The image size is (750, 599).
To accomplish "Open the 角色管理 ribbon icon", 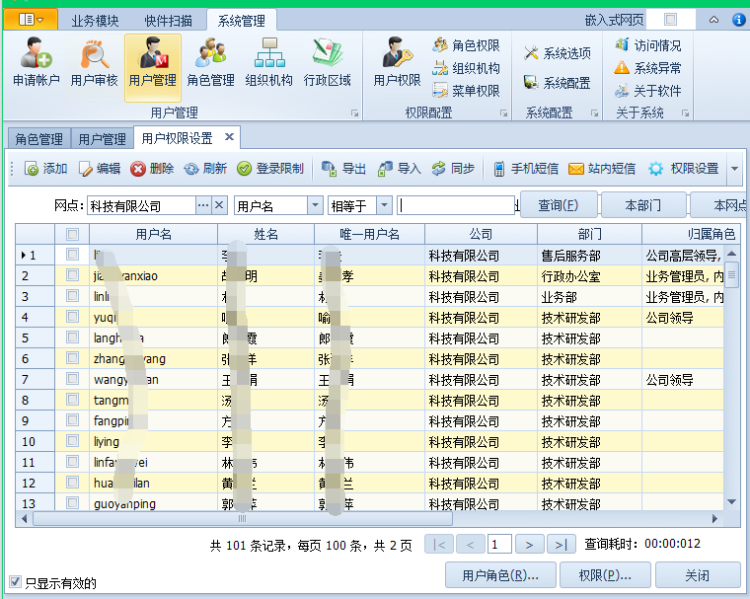I will (x=210, y=63).
